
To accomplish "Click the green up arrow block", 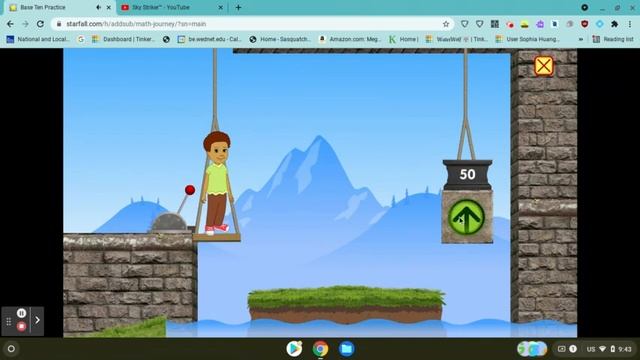I will [467, 217].
